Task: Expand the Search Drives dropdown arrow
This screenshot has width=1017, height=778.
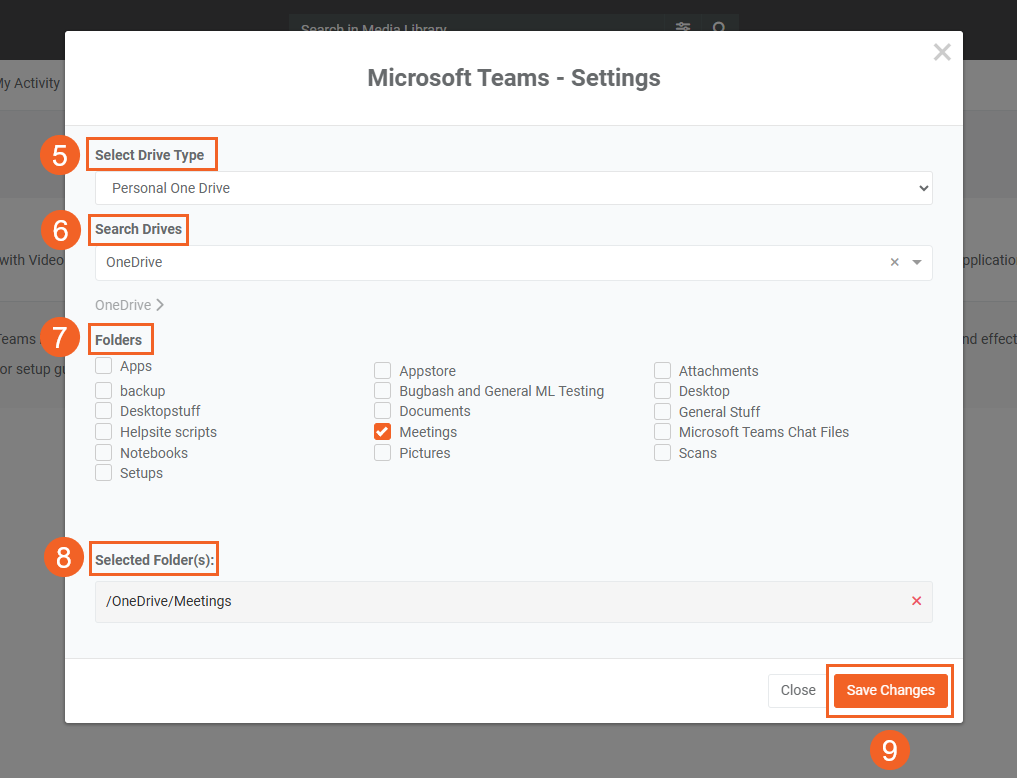Action: [917, 263]
